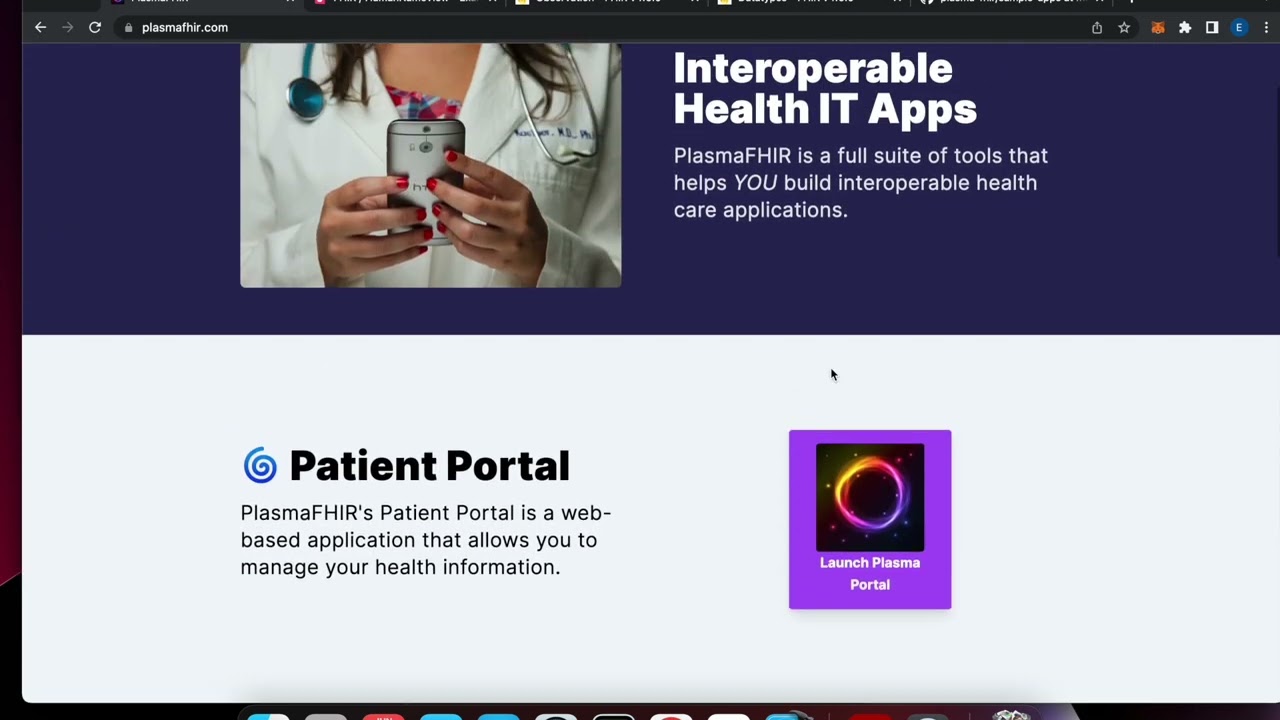
Task: Open the profile avatar labeled E
Action: [1239, 28]
